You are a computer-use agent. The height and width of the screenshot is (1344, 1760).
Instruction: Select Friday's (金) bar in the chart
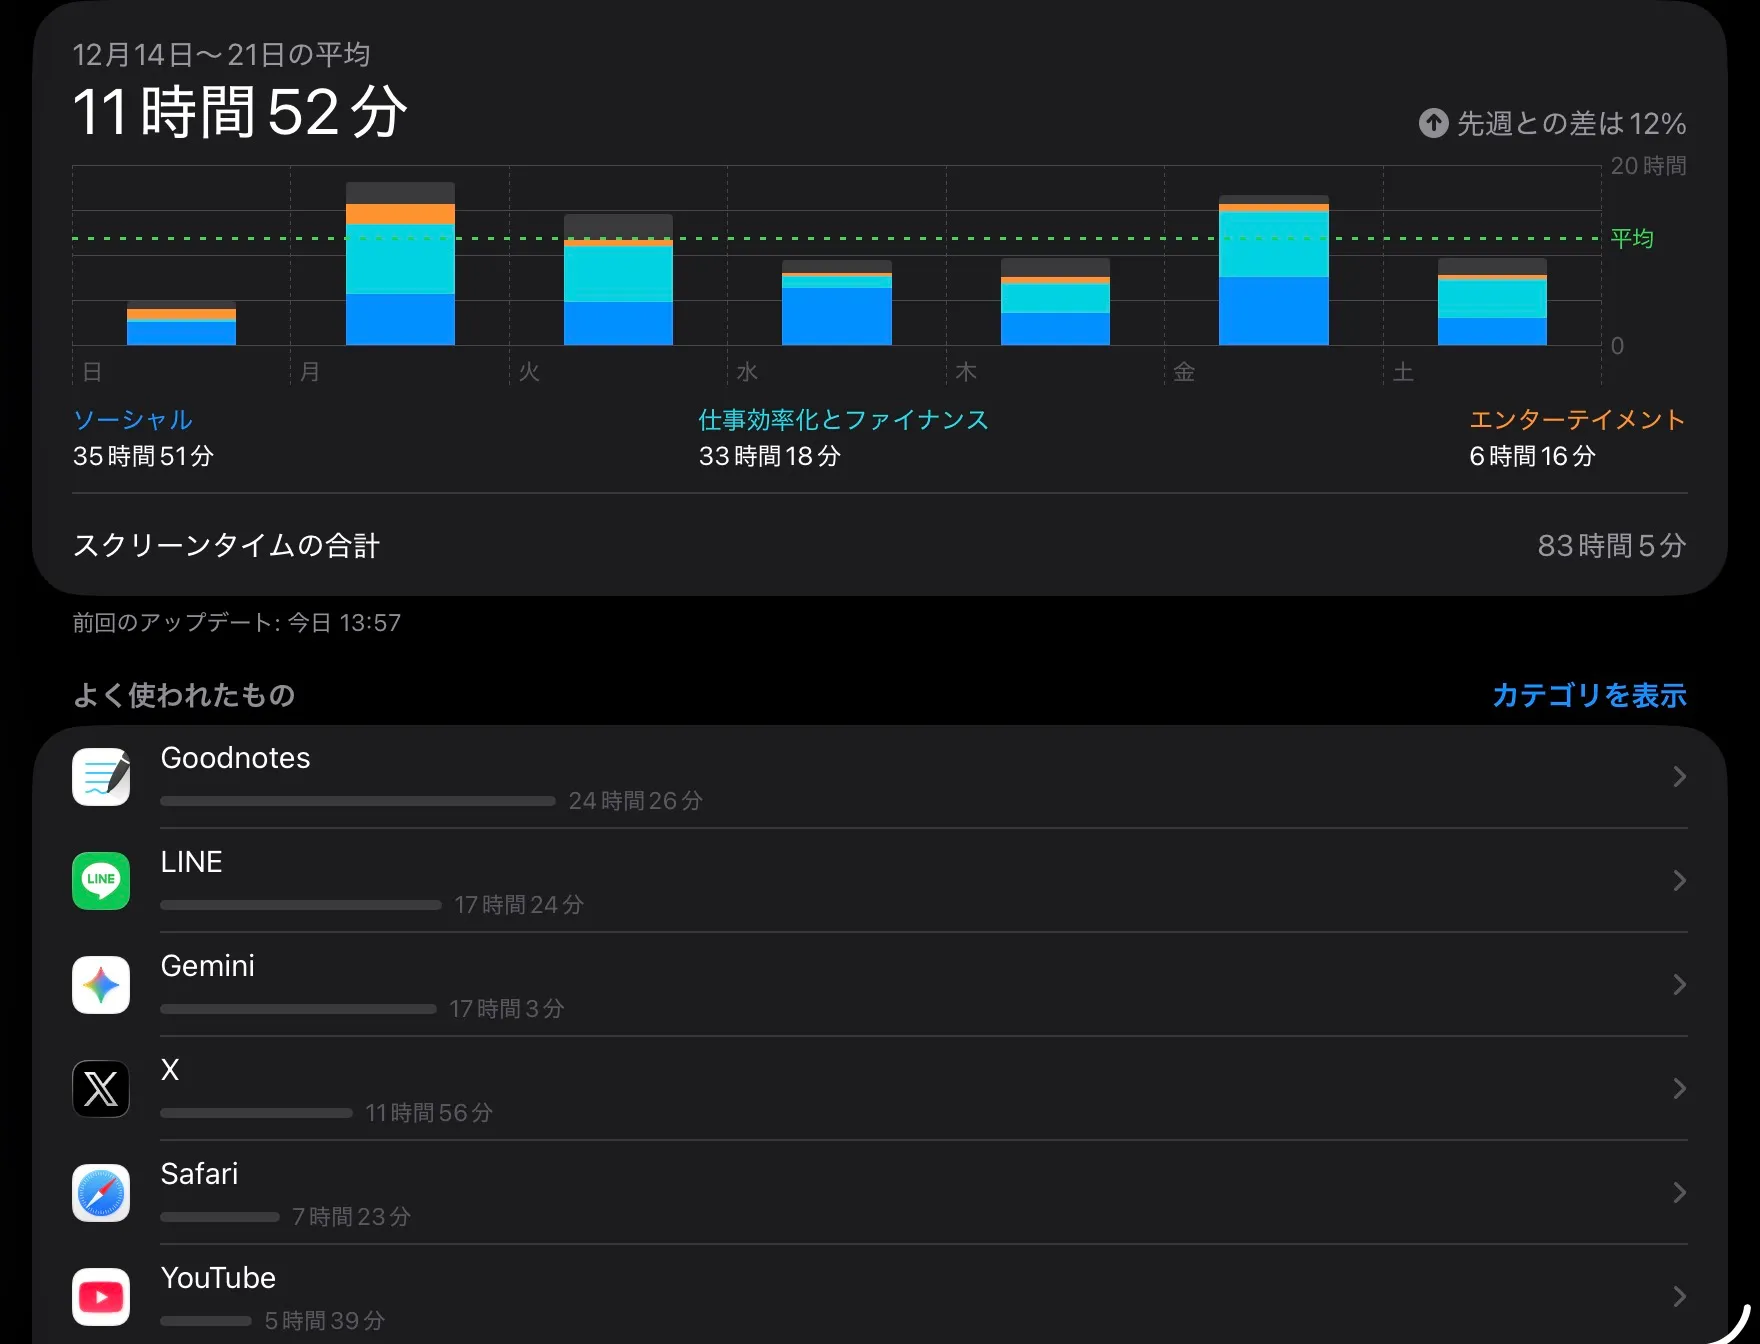[x=1273, y=271]
